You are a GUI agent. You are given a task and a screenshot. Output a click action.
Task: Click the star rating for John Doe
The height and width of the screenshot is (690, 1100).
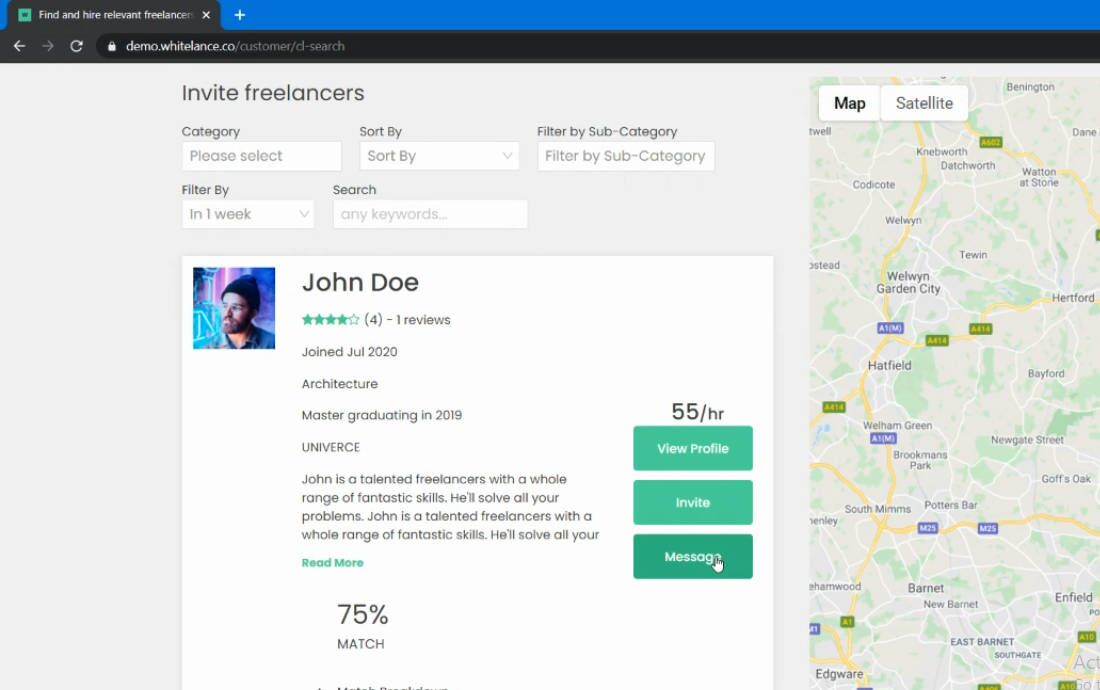tap(330, 320)
